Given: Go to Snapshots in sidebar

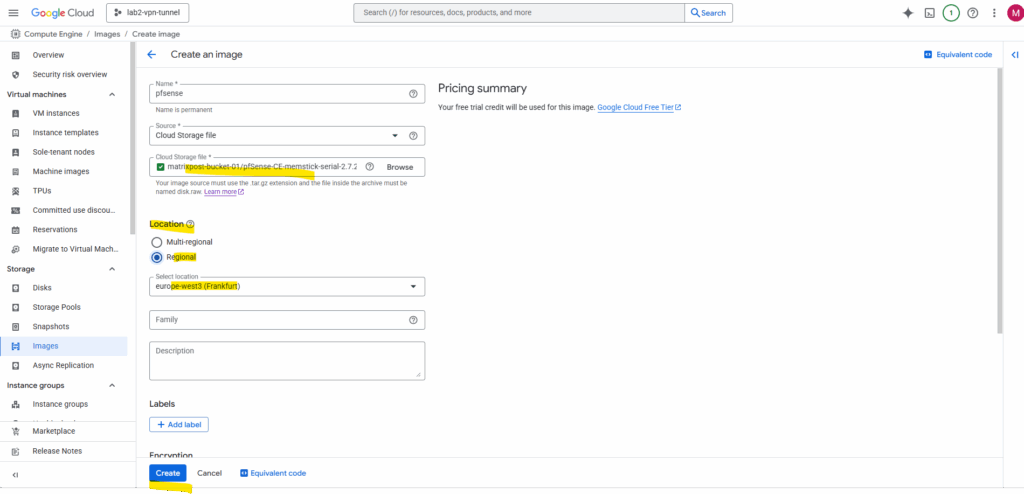Looking at the screenshot, I should (x=51, y=327).
